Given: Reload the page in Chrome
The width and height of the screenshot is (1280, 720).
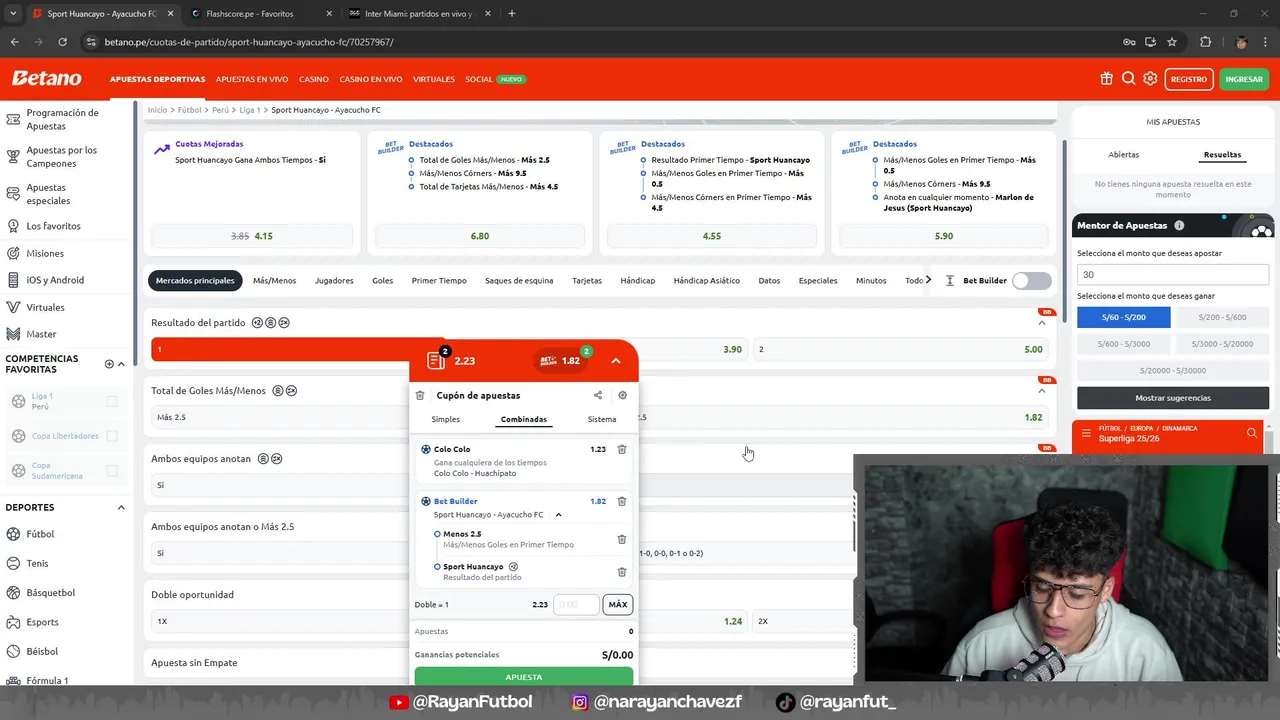Looking at the screenshot, I should click(x=62, y=42).
